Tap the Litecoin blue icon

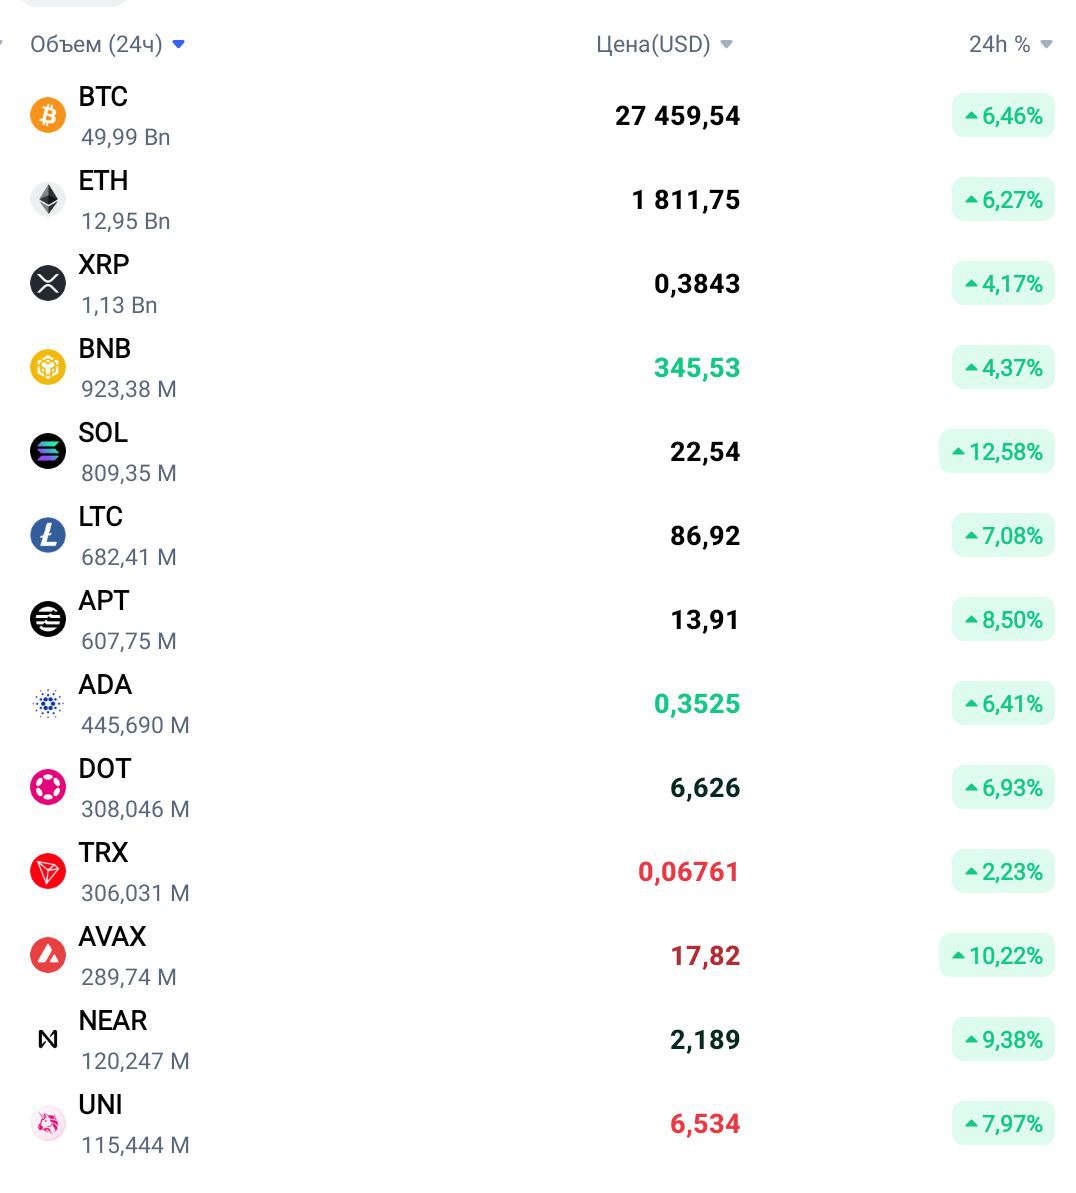click(48, 536)
